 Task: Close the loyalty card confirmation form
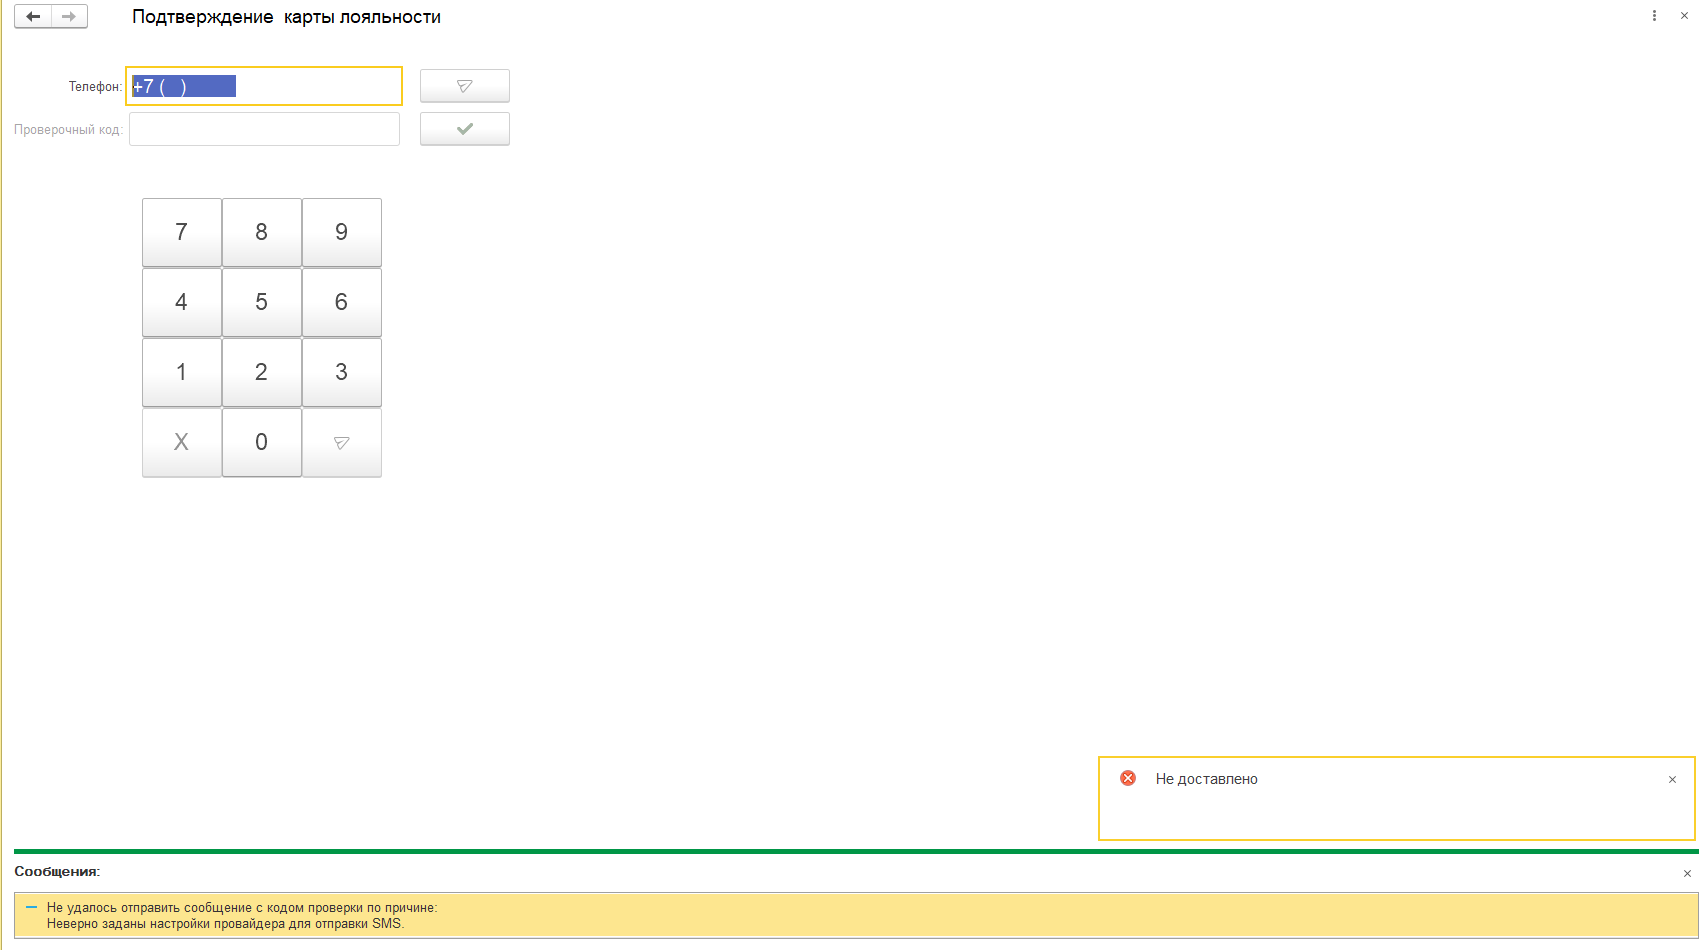pyautogui.click(x=1684, y=16)
